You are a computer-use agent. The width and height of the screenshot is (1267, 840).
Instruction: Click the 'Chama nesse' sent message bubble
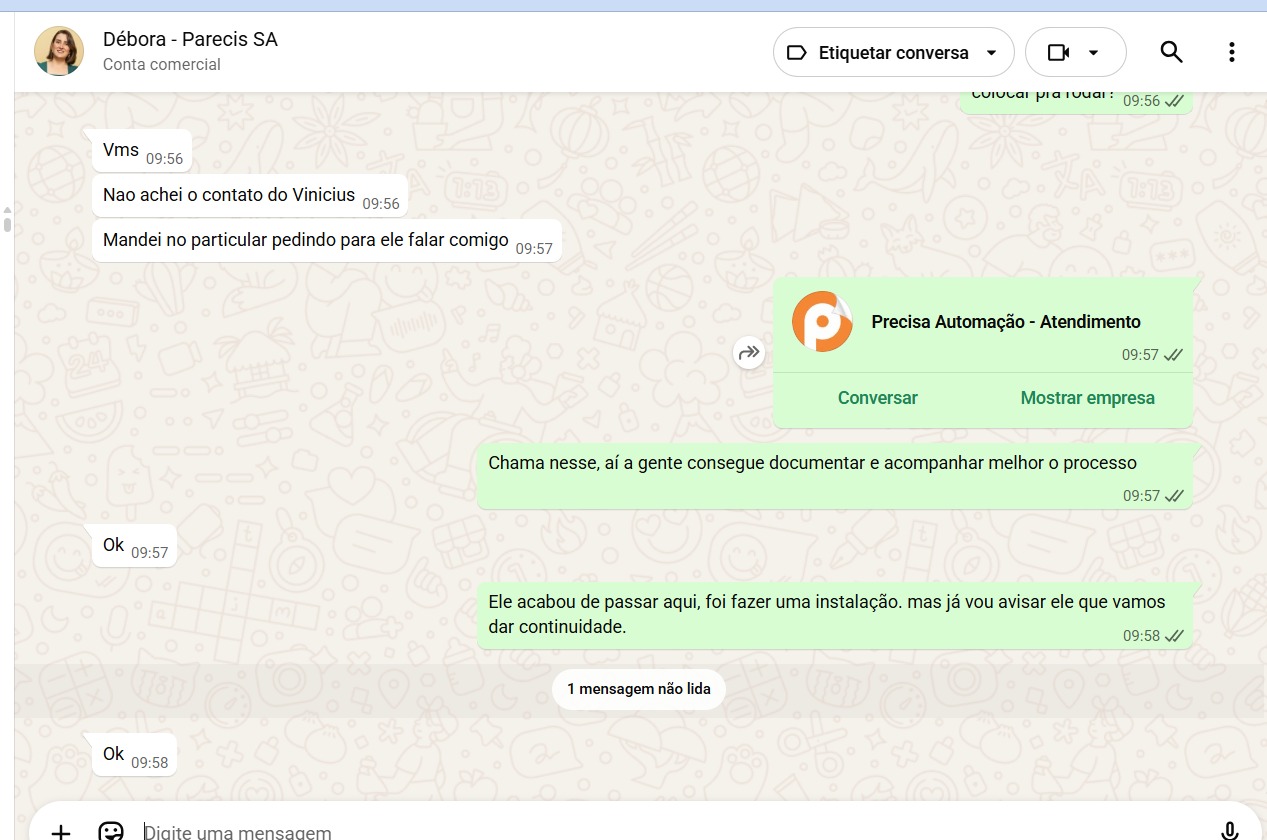click(x=812, y=464)
